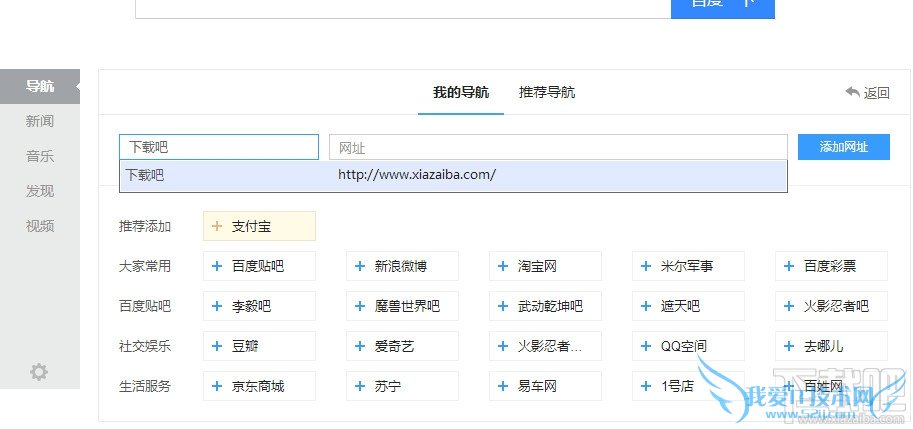913x429 pixels.
Task: Click plus icon beside 武动乾坤吧
Action: (504, 306)
